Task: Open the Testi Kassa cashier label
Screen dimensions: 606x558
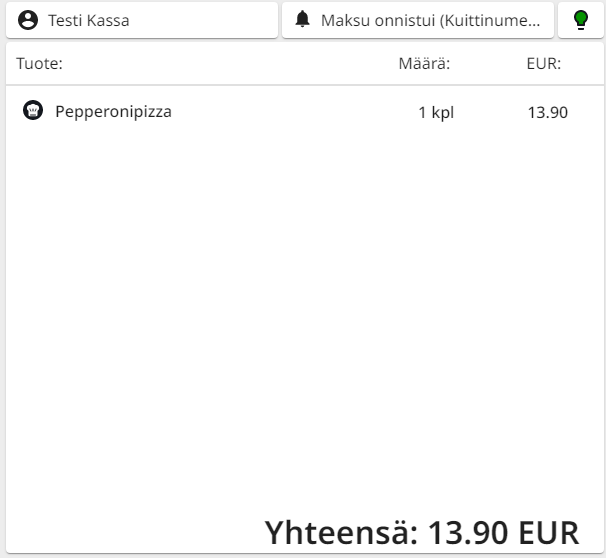Action: tap(89, 20)
